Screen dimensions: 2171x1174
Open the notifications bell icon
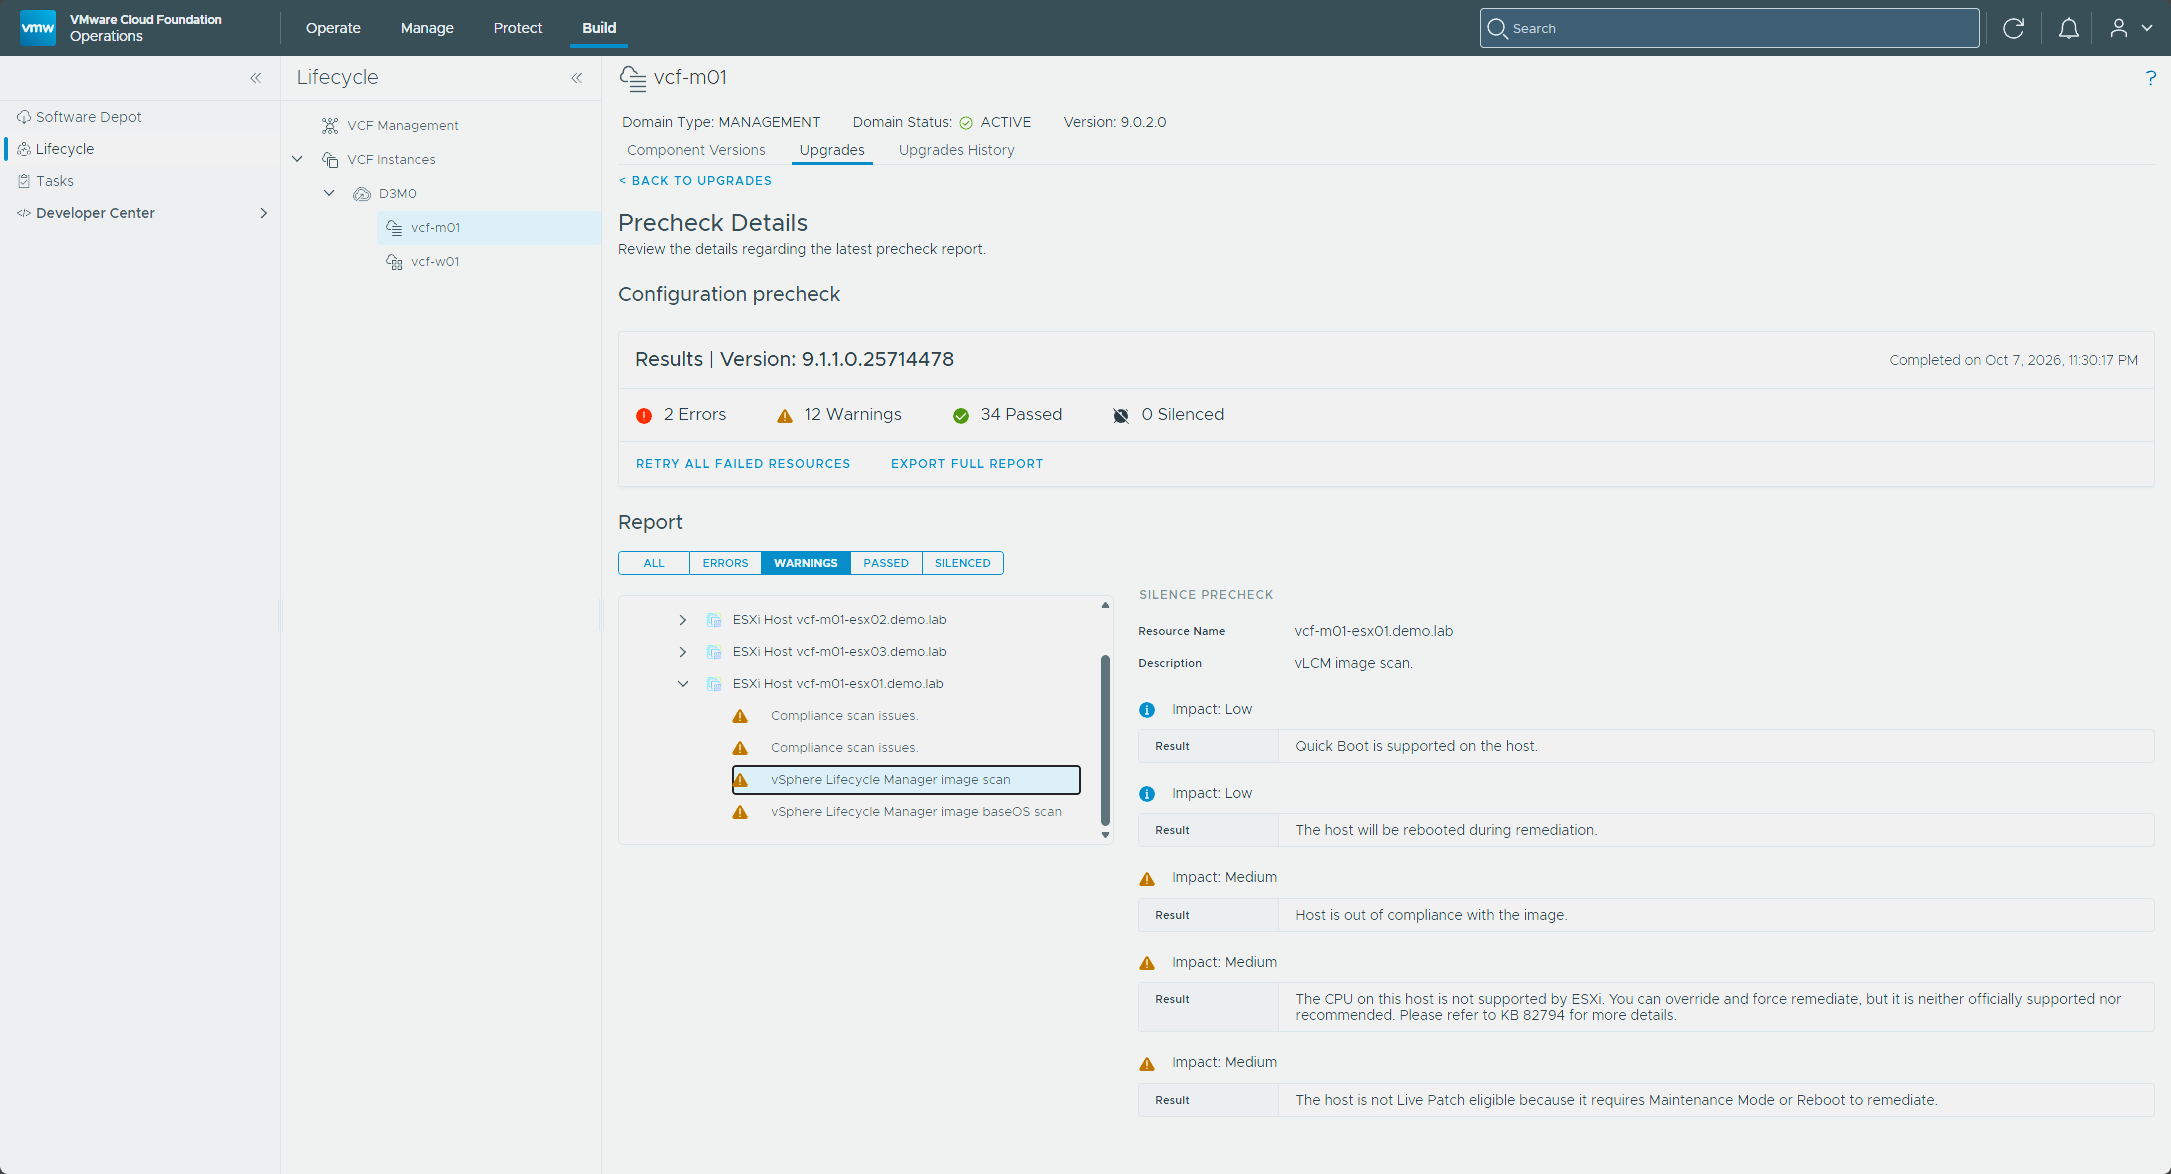(x=2068, y=28)
